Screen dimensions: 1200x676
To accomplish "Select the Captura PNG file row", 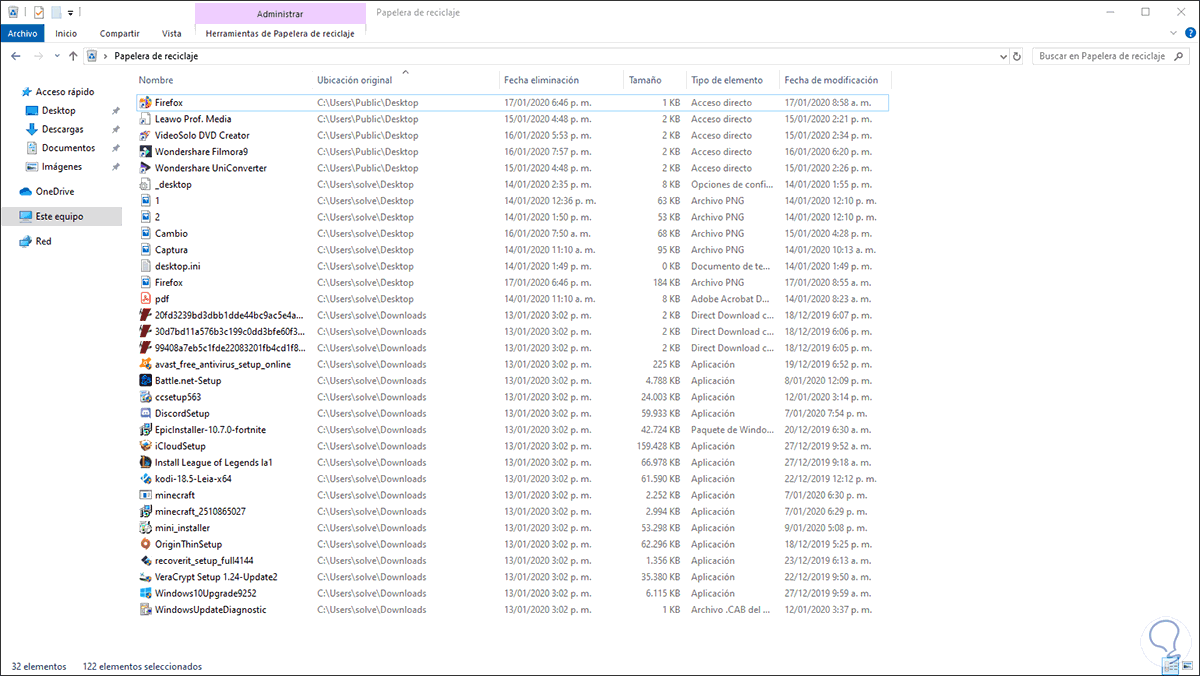I will [512, 250].
